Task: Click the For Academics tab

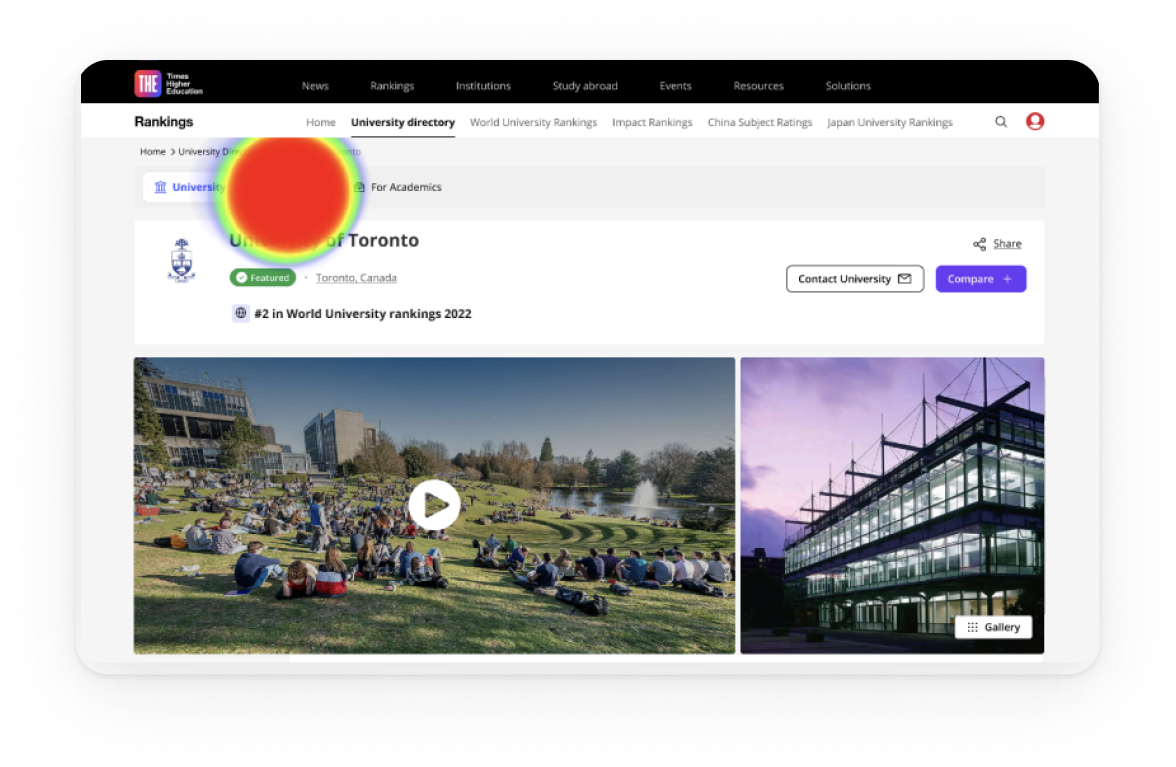Action: click(405, 187)
